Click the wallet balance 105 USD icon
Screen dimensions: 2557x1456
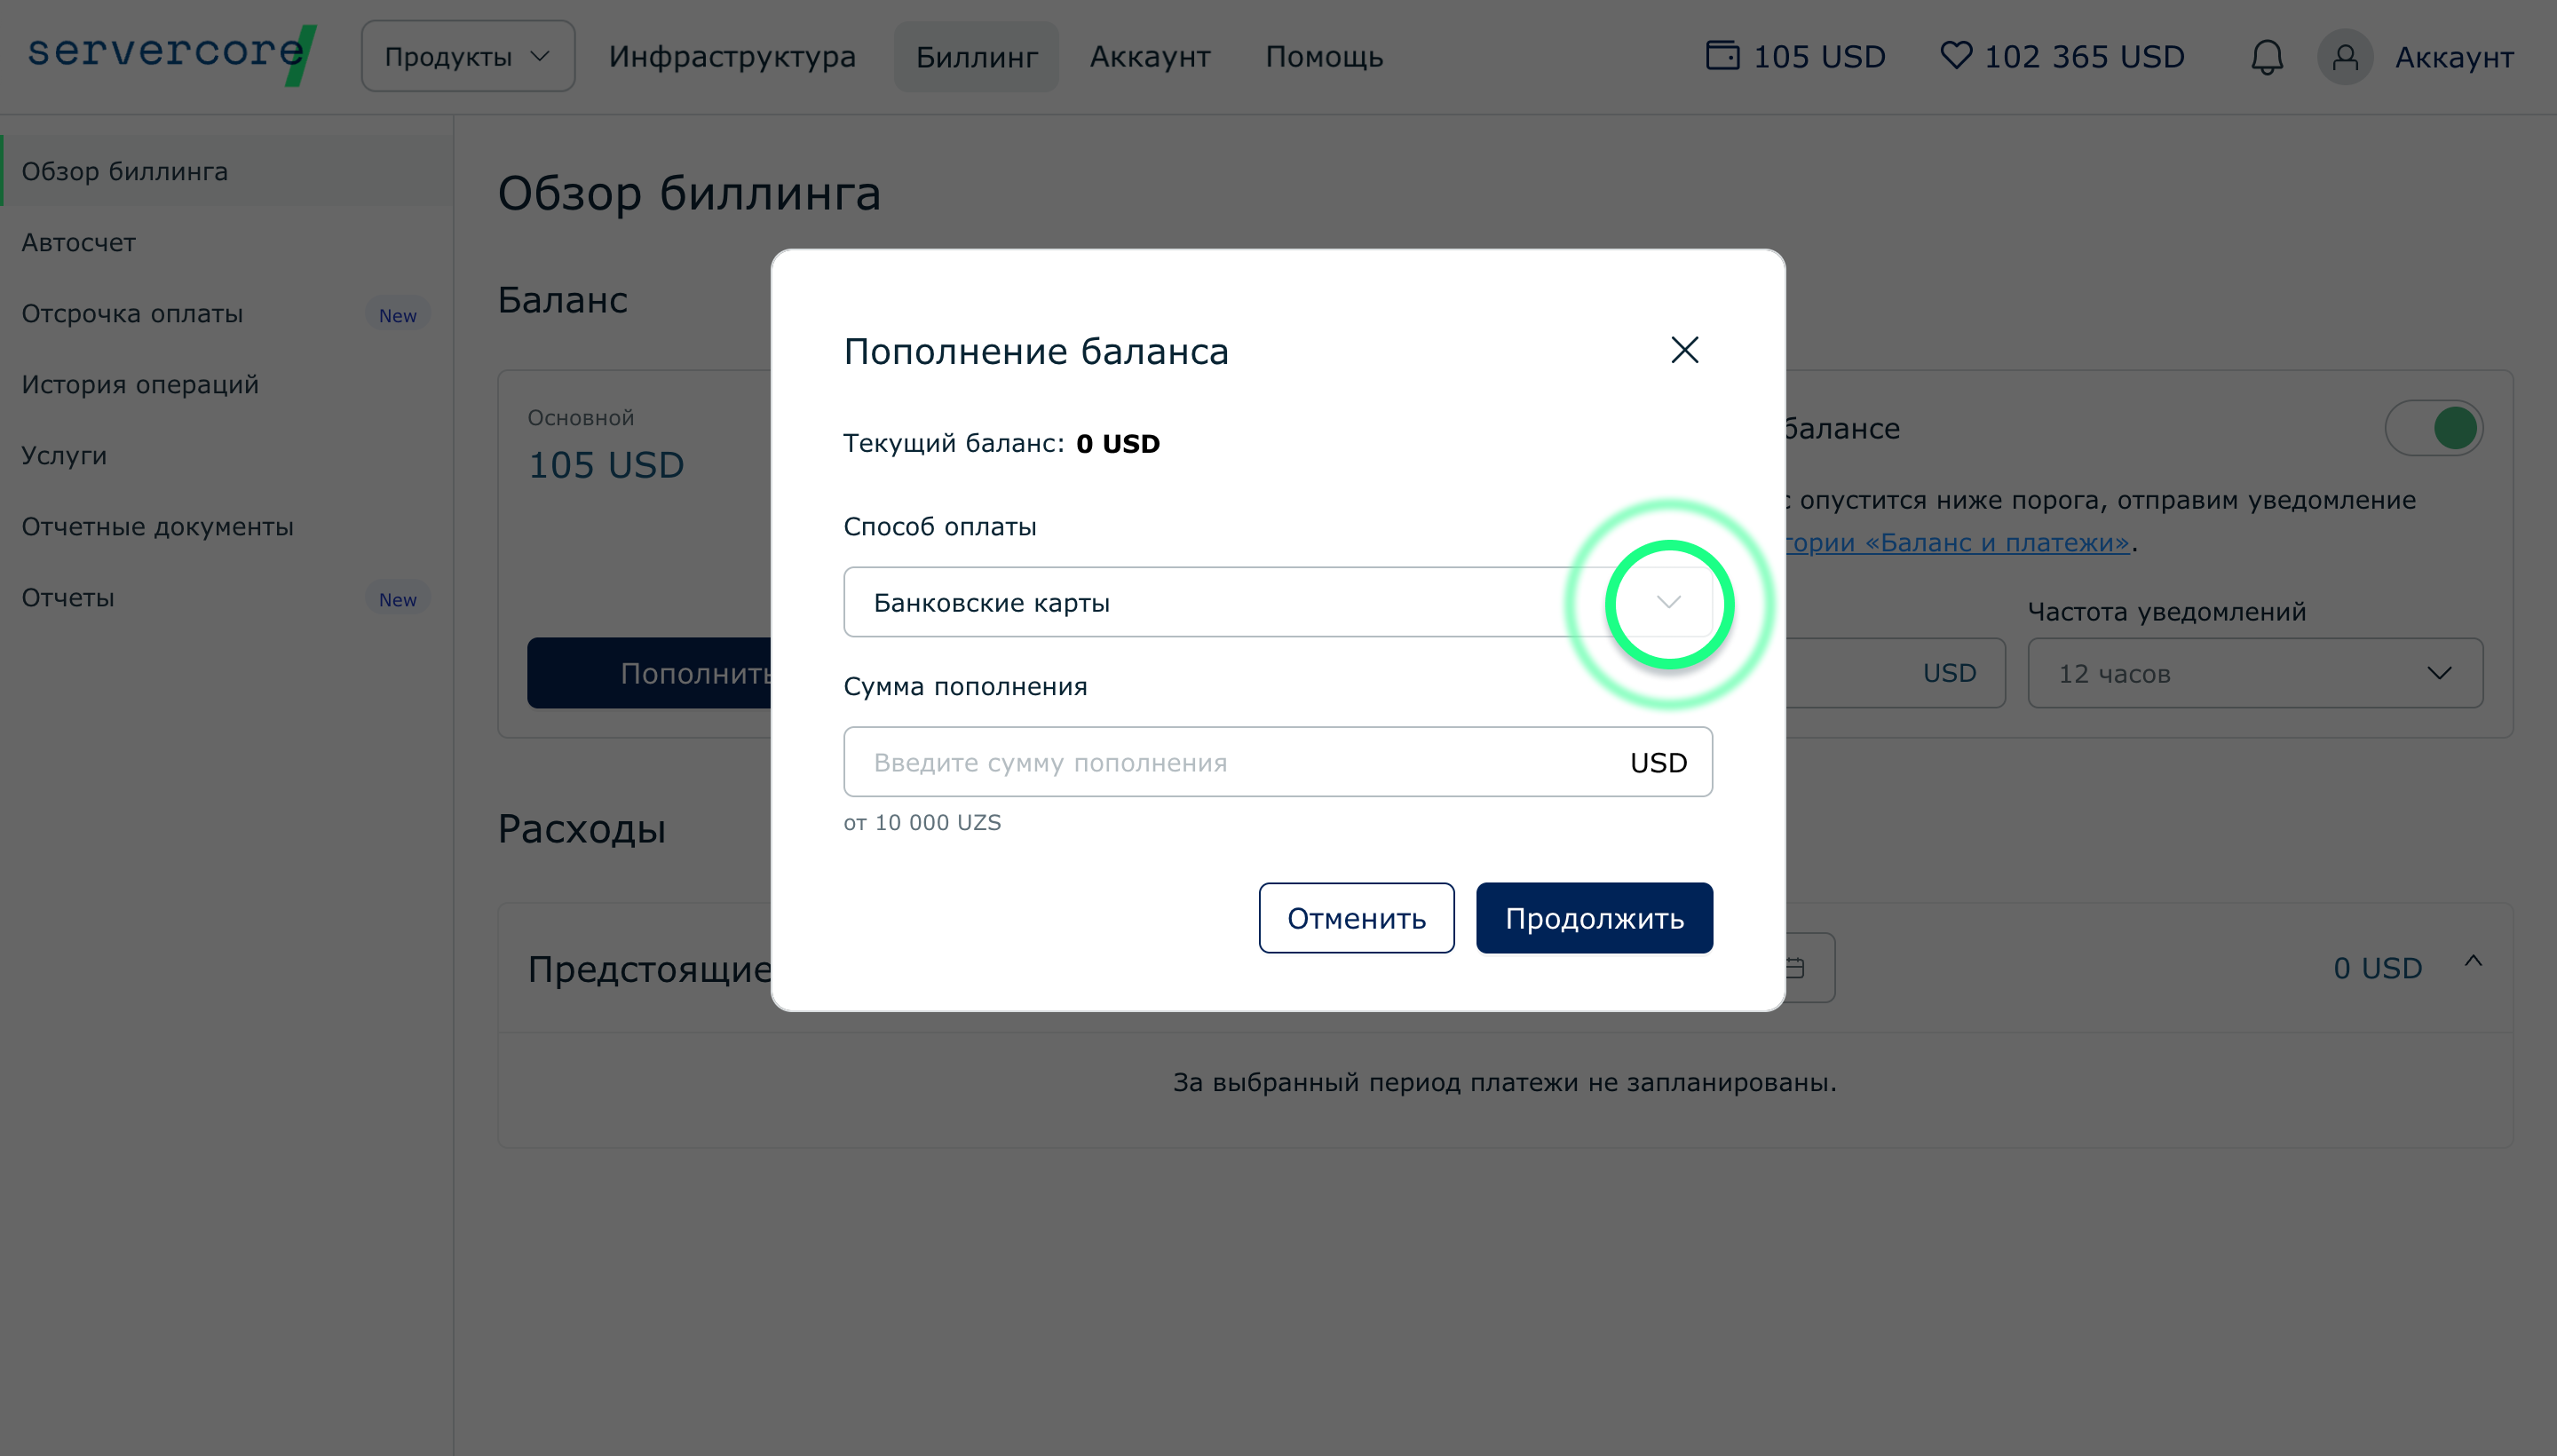coord(1722,55)
